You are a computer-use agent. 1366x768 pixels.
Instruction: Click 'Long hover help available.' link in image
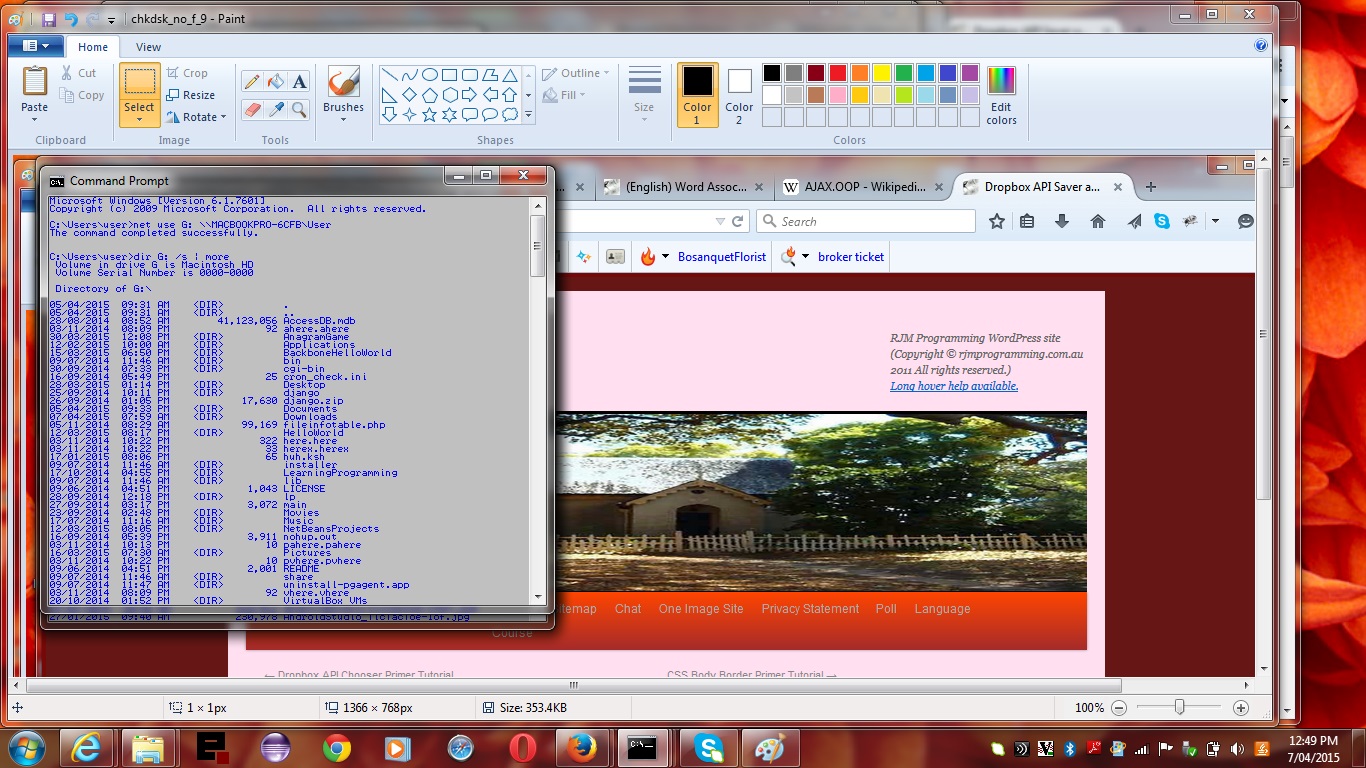pos(954,386)
